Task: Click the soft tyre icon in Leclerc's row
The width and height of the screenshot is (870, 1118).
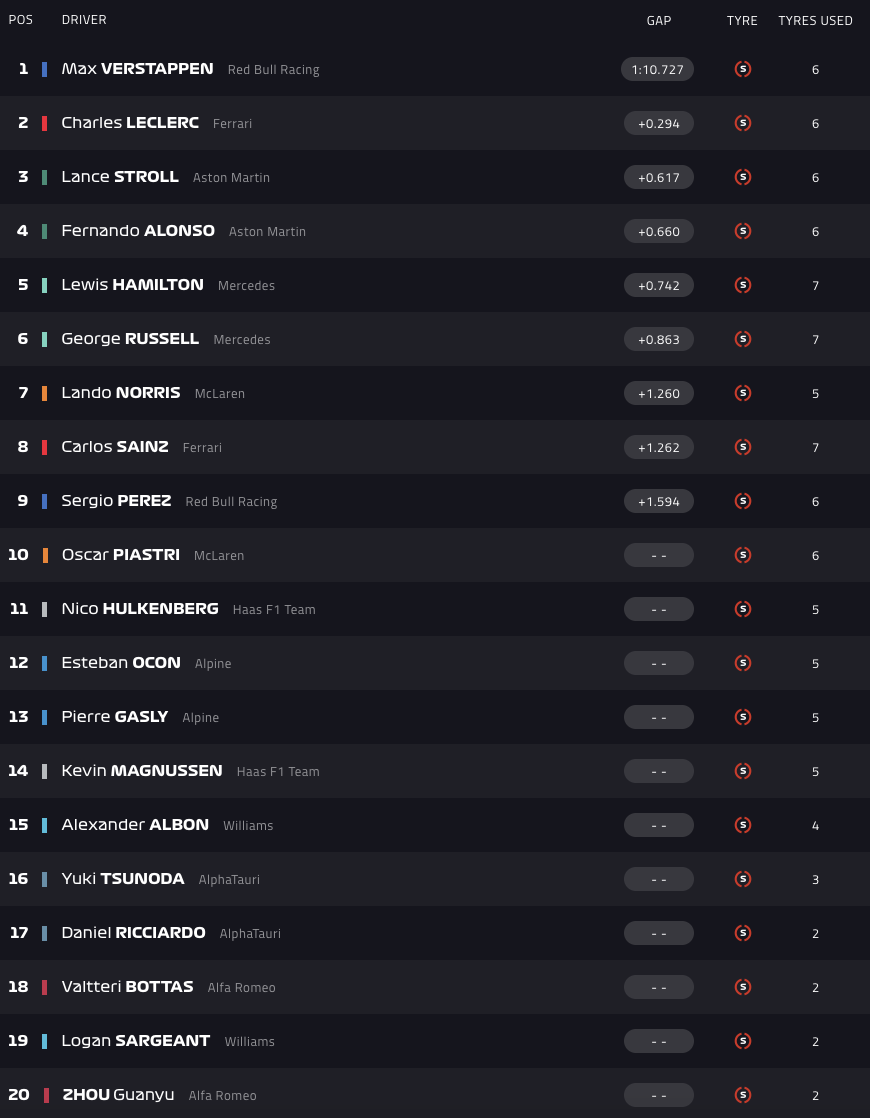Action: click(x=742, y=123)
